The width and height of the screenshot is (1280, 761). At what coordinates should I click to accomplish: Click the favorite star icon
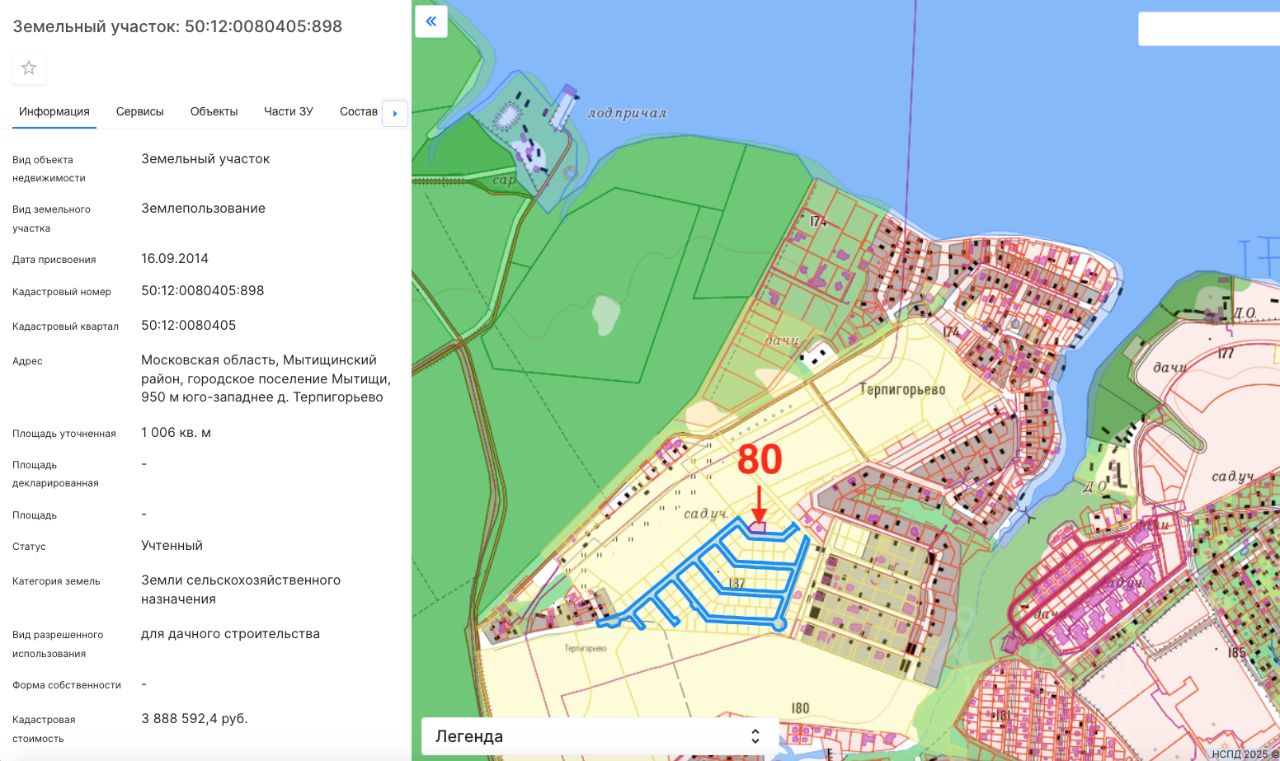pos(29,68)
